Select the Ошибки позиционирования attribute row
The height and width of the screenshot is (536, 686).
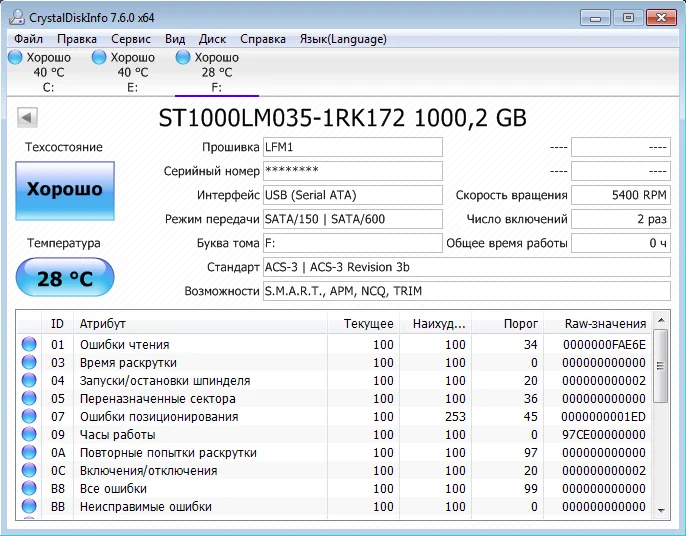click(x=159, y=417)
